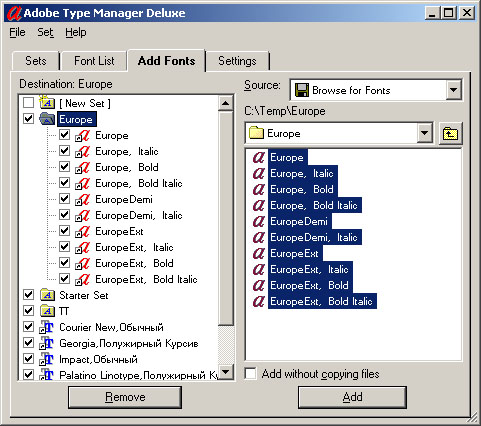Viewport: 481px width, 426px height.
Task: Uncheck the EuropeDemi, Italic checkbox
Action: 64,215
